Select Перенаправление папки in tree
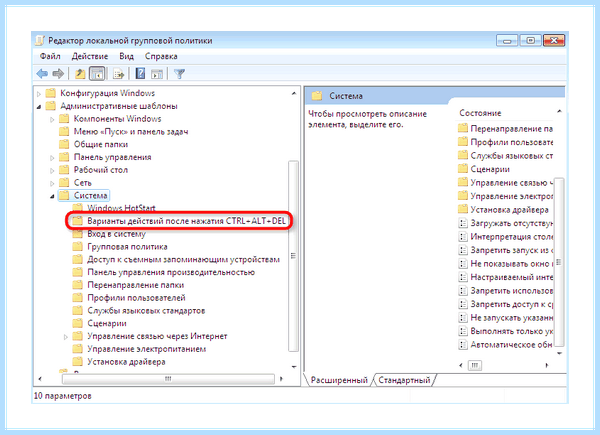The height and width of the screenshot is (435, 600). point(128,285)
